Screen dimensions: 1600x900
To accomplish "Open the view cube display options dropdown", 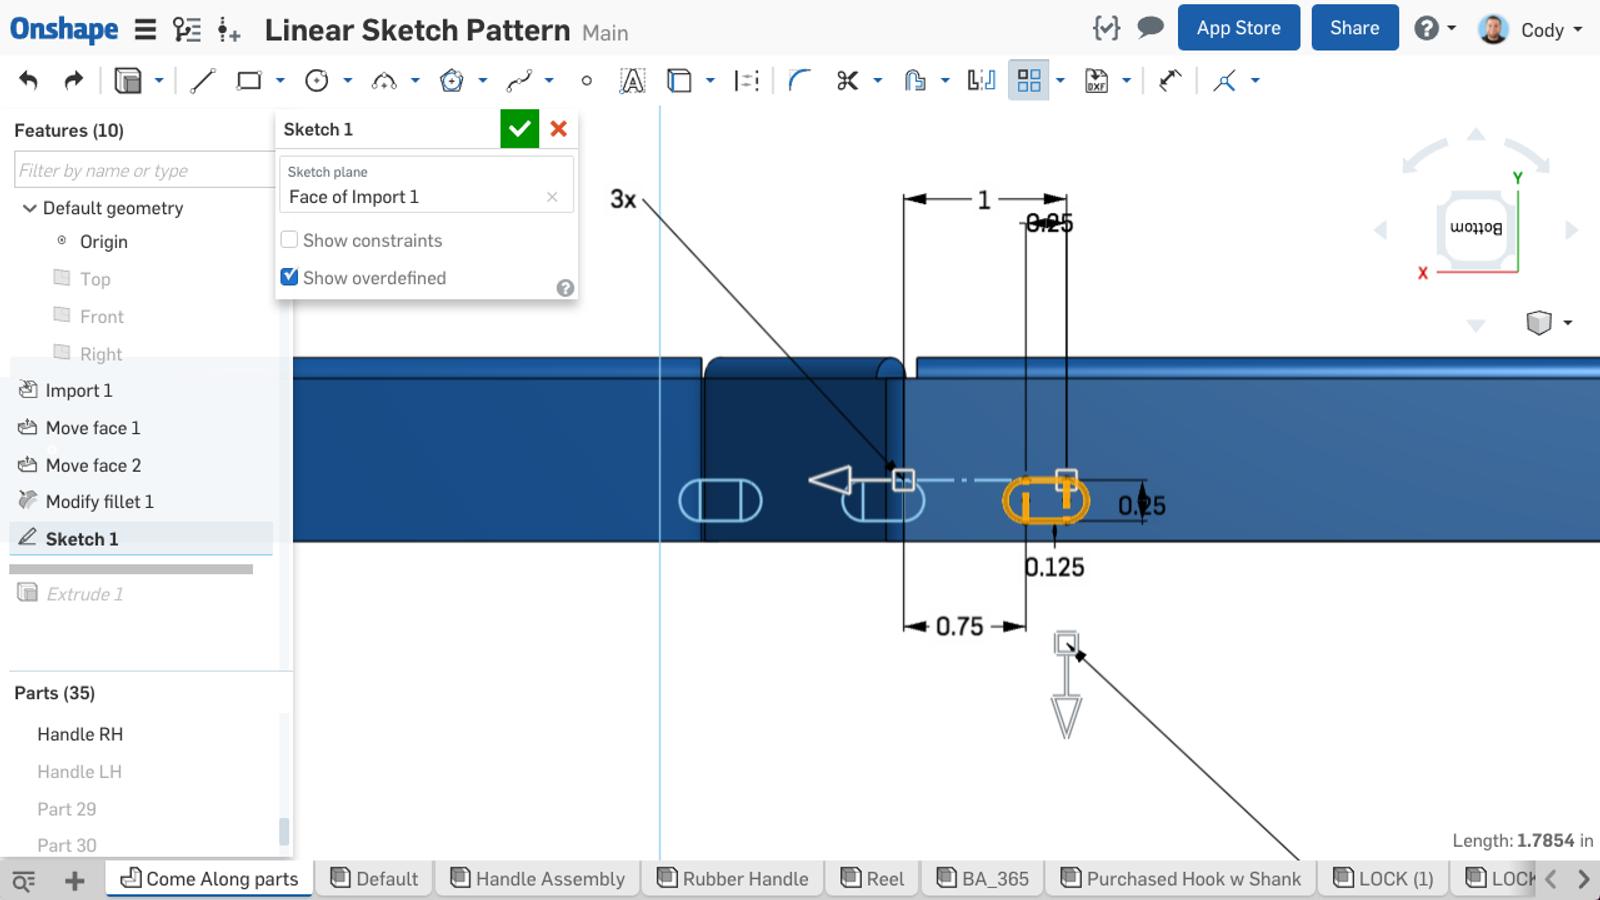I will 1567,322.
